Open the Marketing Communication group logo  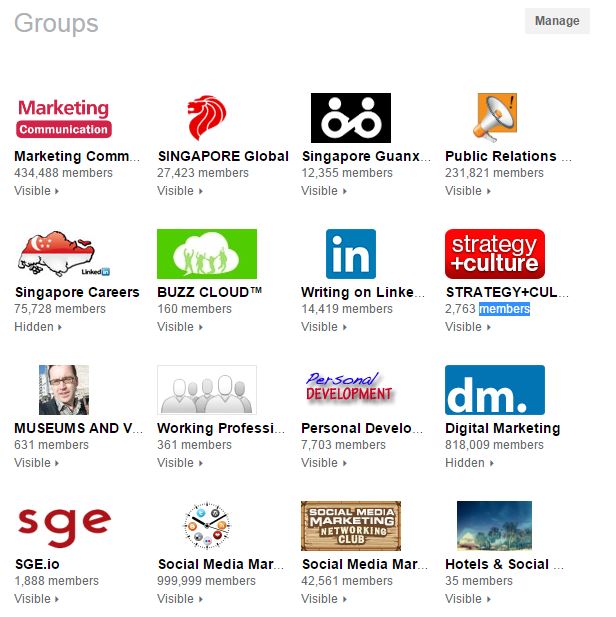click(64, 118)
